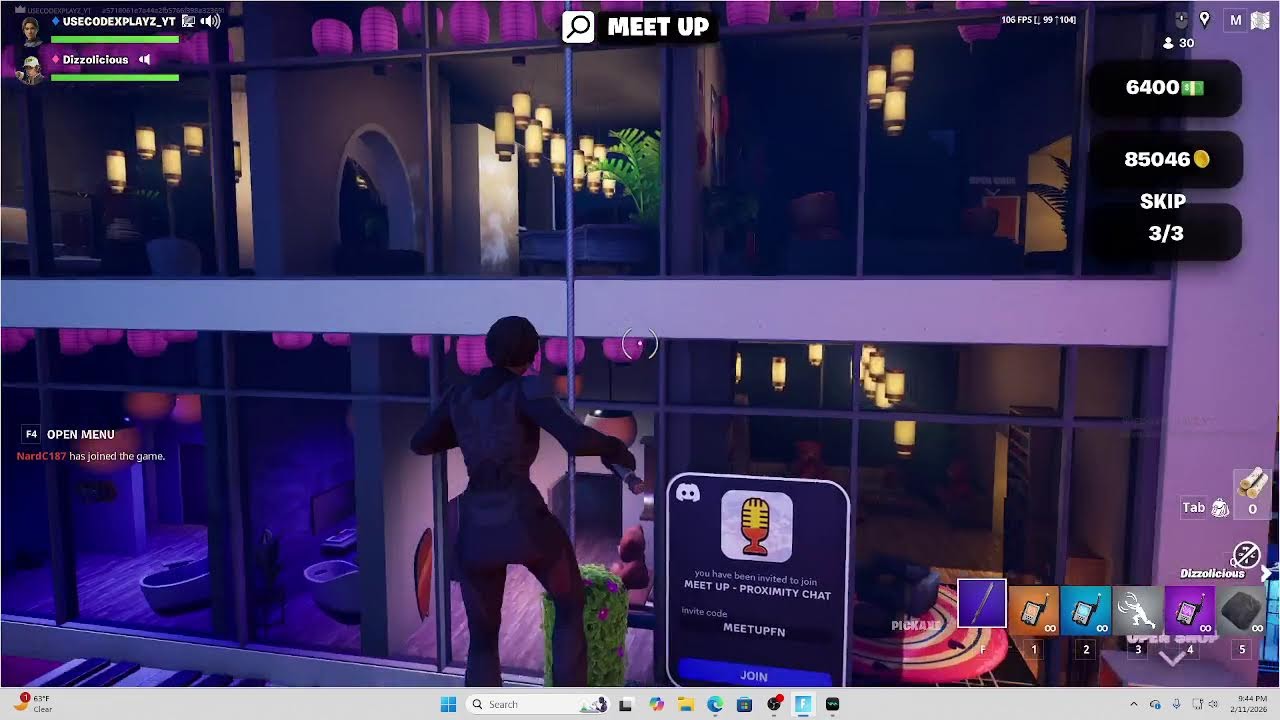Select the dark rock item in slot 5

pyautogui.click(x=1242, y=610)
